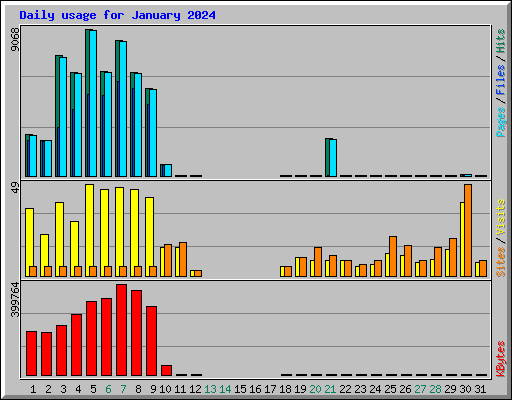Click the day 26 axis label

click(405, 389)
